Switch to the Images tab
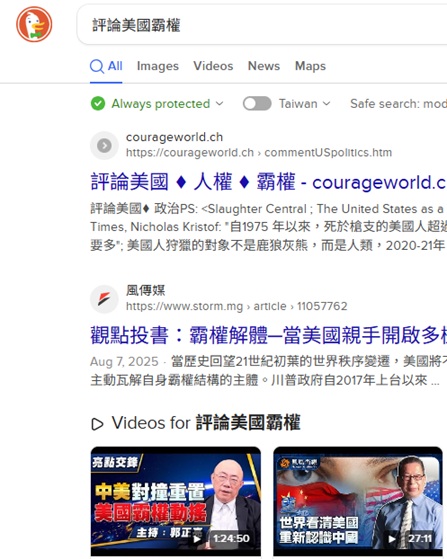The width and height of the screenshot is (447, 559). [158, 66]
